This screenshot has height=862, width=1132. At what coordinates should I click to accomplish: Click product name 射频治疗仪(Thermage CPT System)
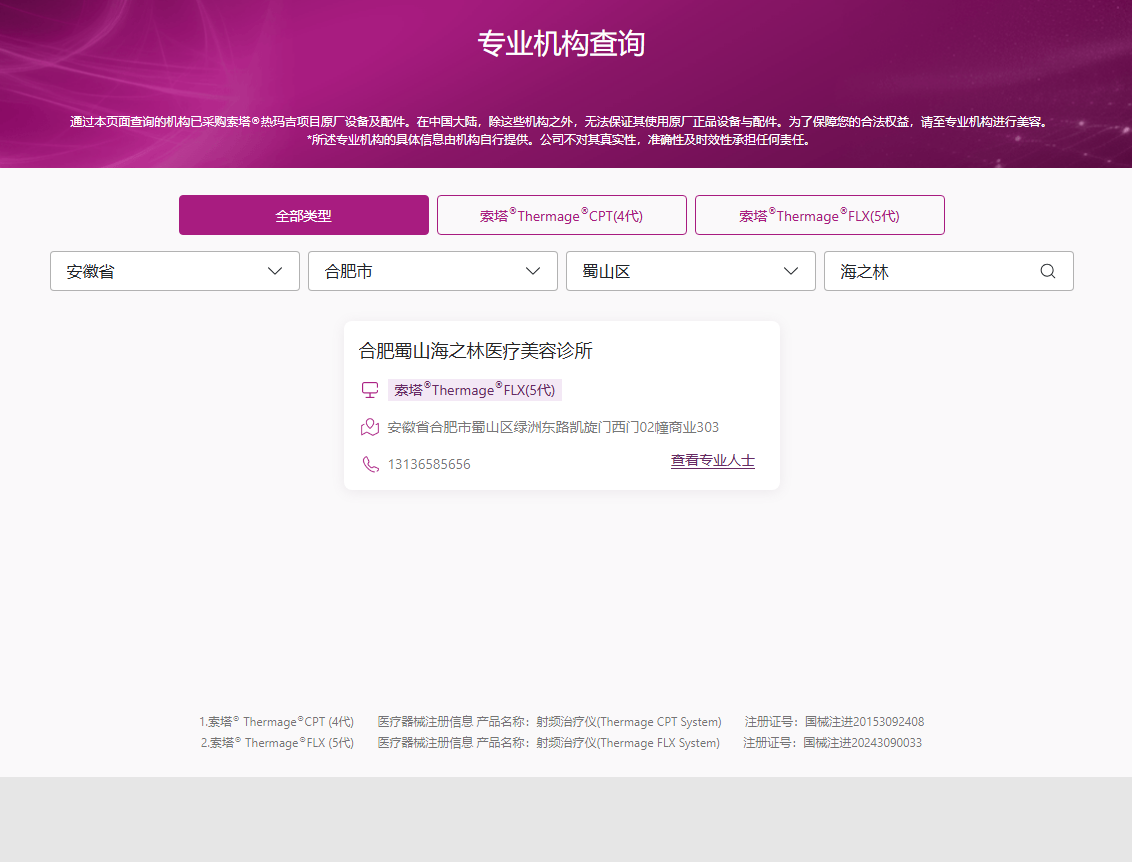(x=629, y=722)
